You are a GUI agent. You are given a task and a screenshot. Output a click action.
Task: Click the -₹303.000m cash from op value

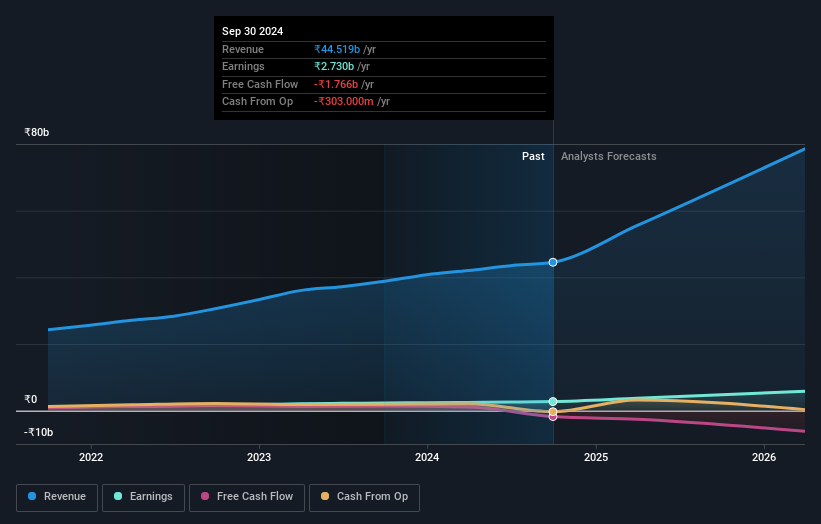(343, 102)
